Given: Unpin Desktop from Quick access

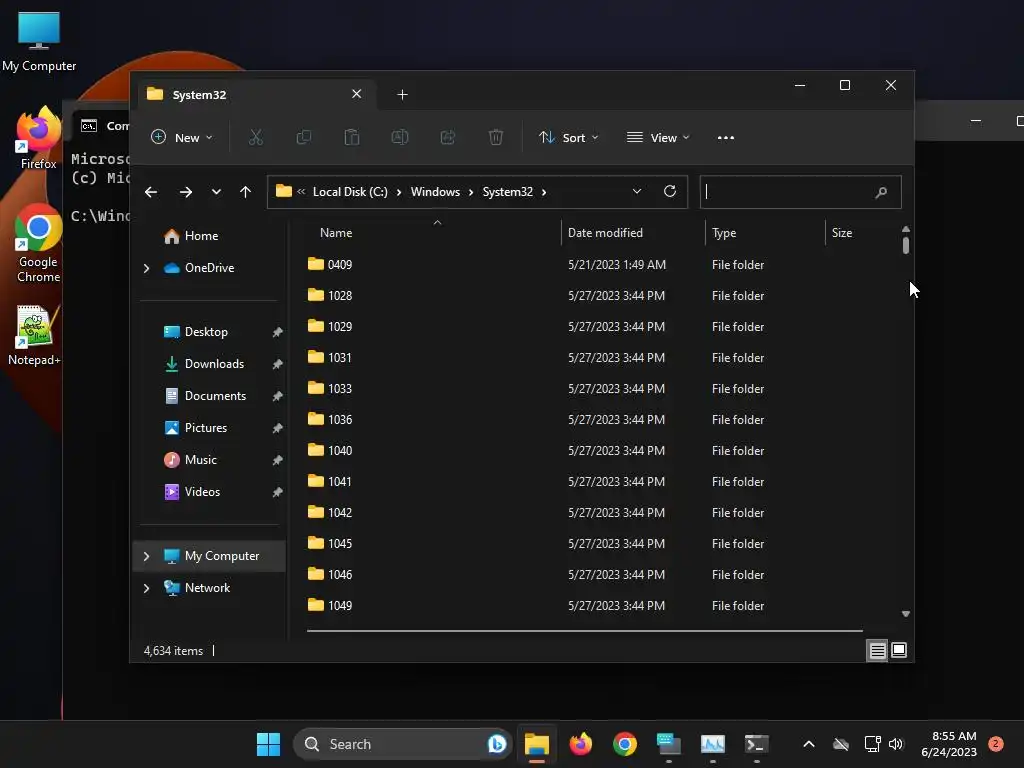Looking at the screenshot, I should [278, 332].
